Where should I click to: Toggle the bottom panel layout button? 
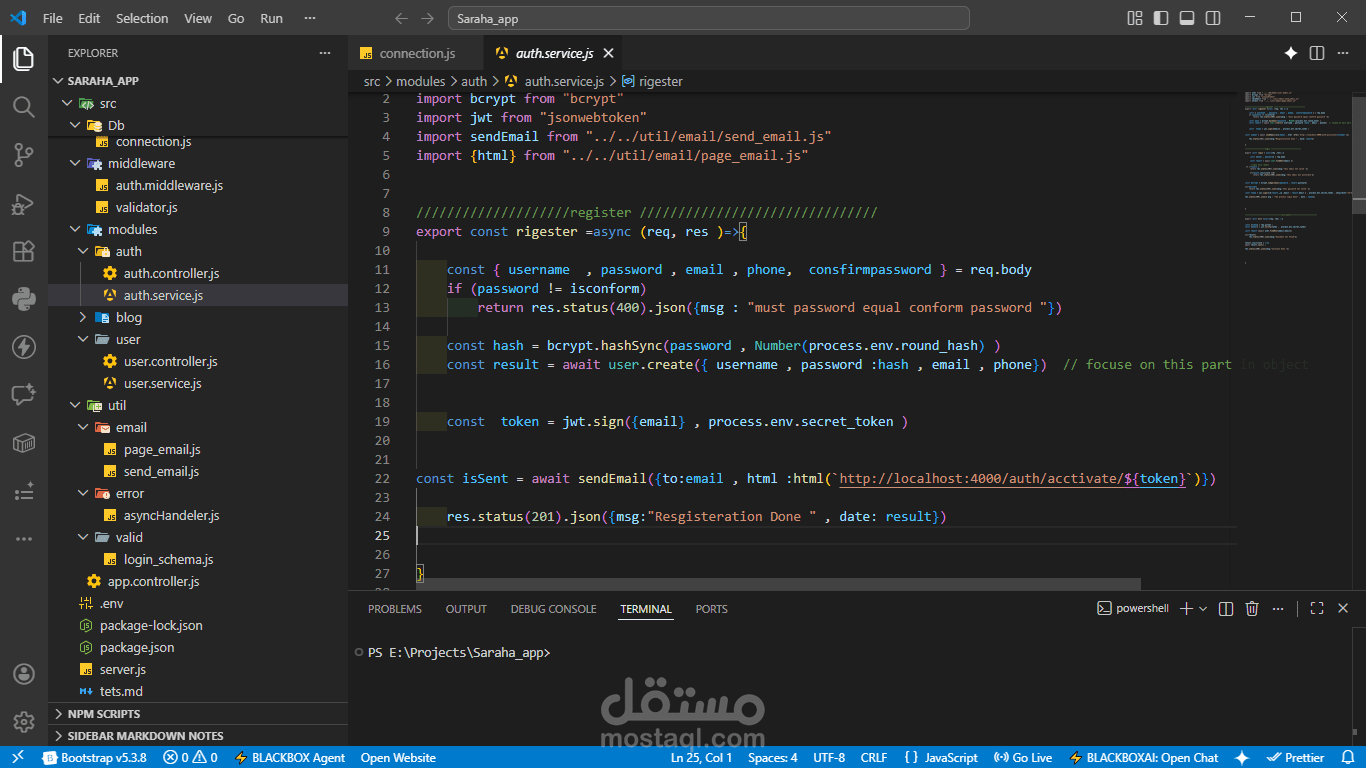[1187, 18]
